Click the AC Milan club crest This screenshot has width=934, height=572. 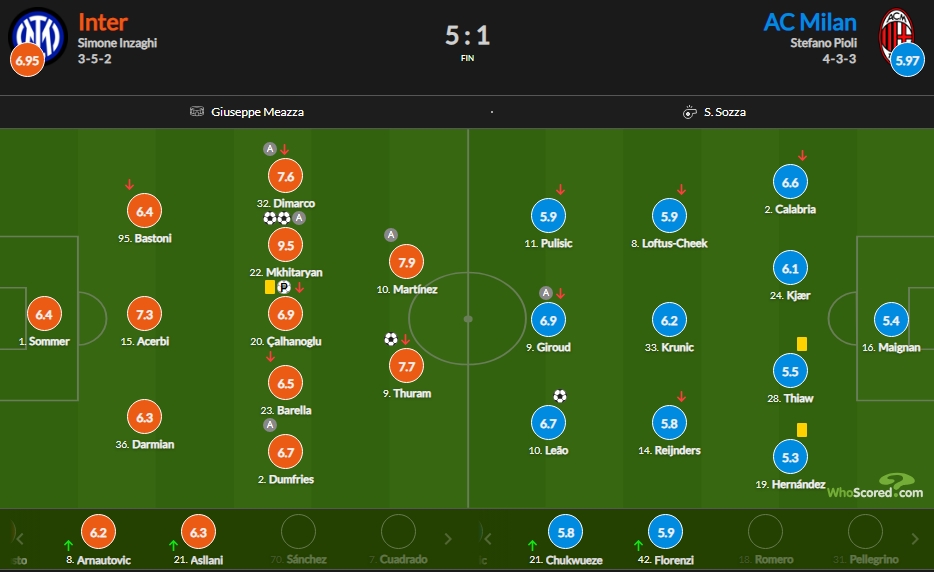tap(897, 35)
